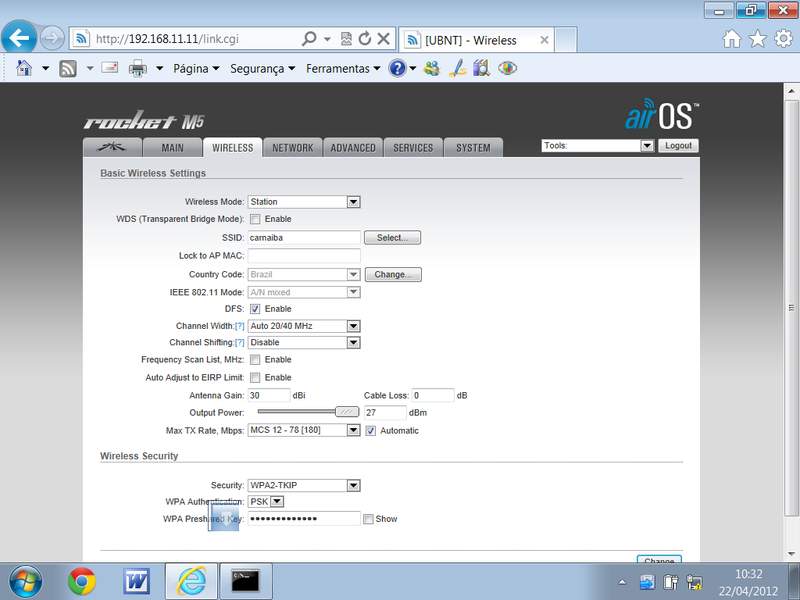This screenshot has height=600, width=800.
Task: Click the Read Mail envelope icon
Action: [x=110, y=68]
